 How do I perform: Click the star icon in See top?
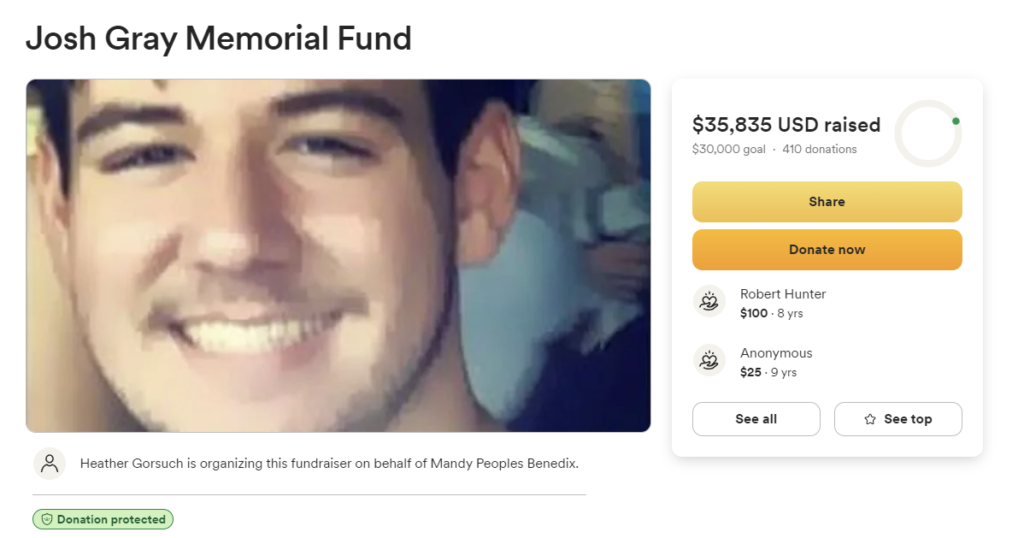pos(870,419)
